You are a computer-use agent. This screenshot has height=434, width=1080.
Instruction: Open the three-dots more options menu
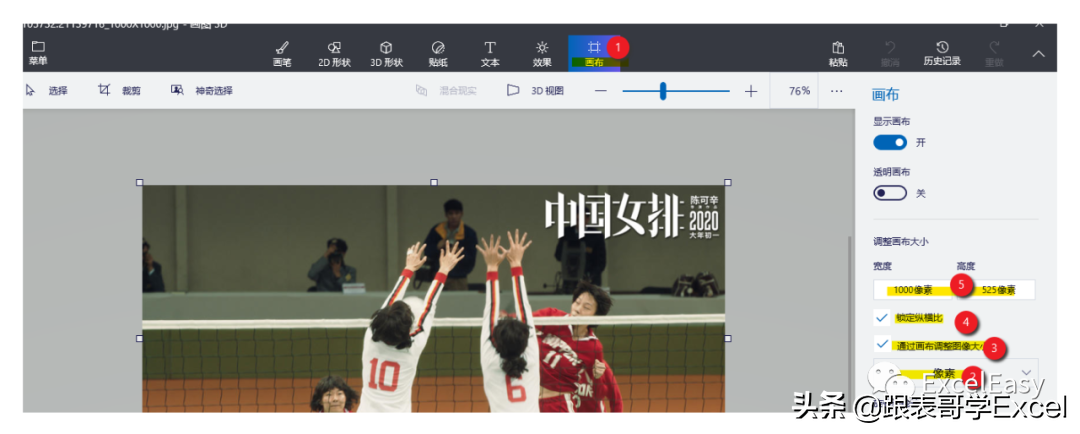(x=836, y=90)
